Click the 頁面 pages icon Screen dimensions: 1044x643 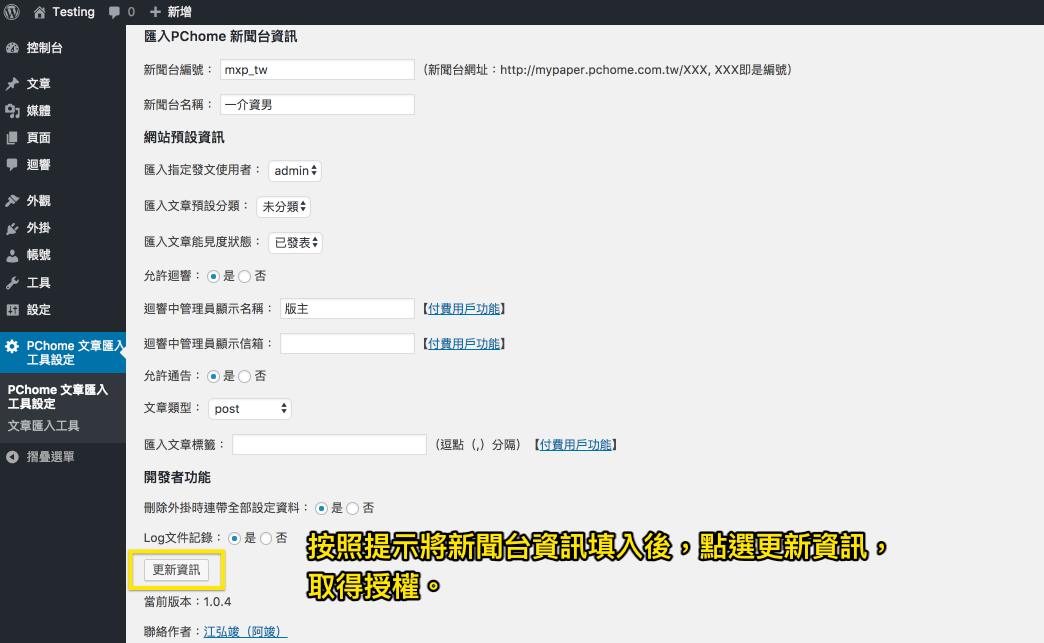(12, 138)
